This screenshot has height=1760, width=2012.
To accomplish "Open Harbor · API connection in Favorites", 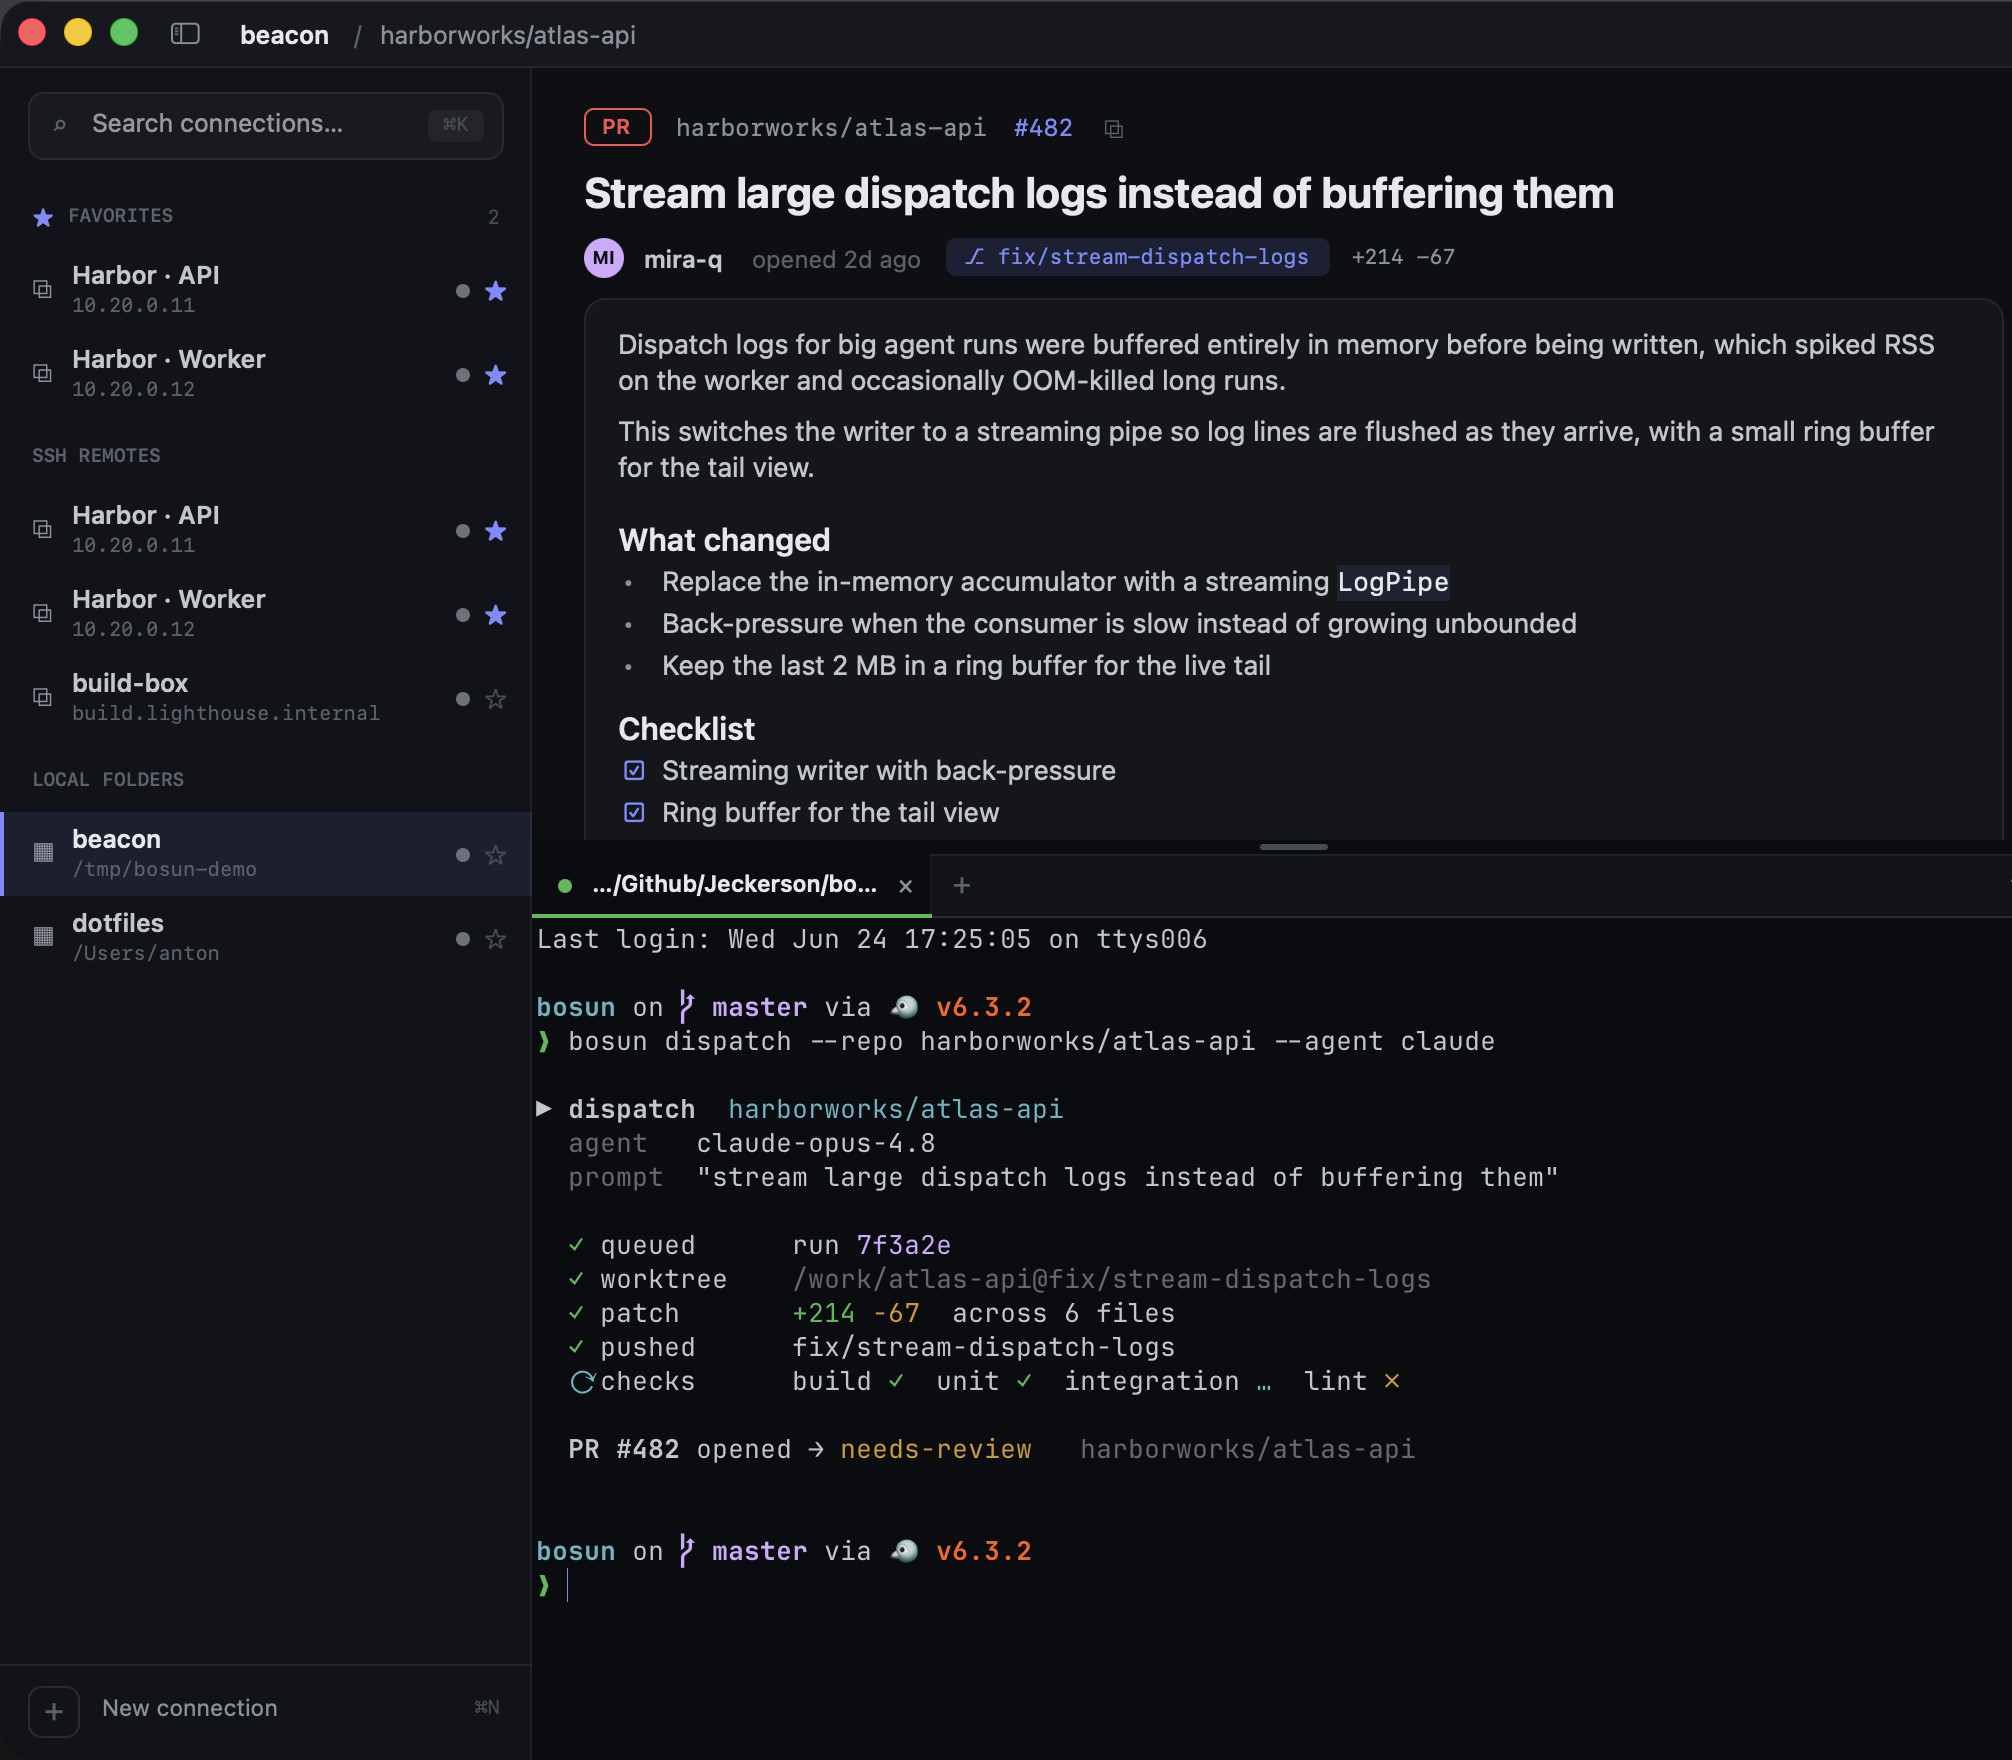I will tap(266, 290).
